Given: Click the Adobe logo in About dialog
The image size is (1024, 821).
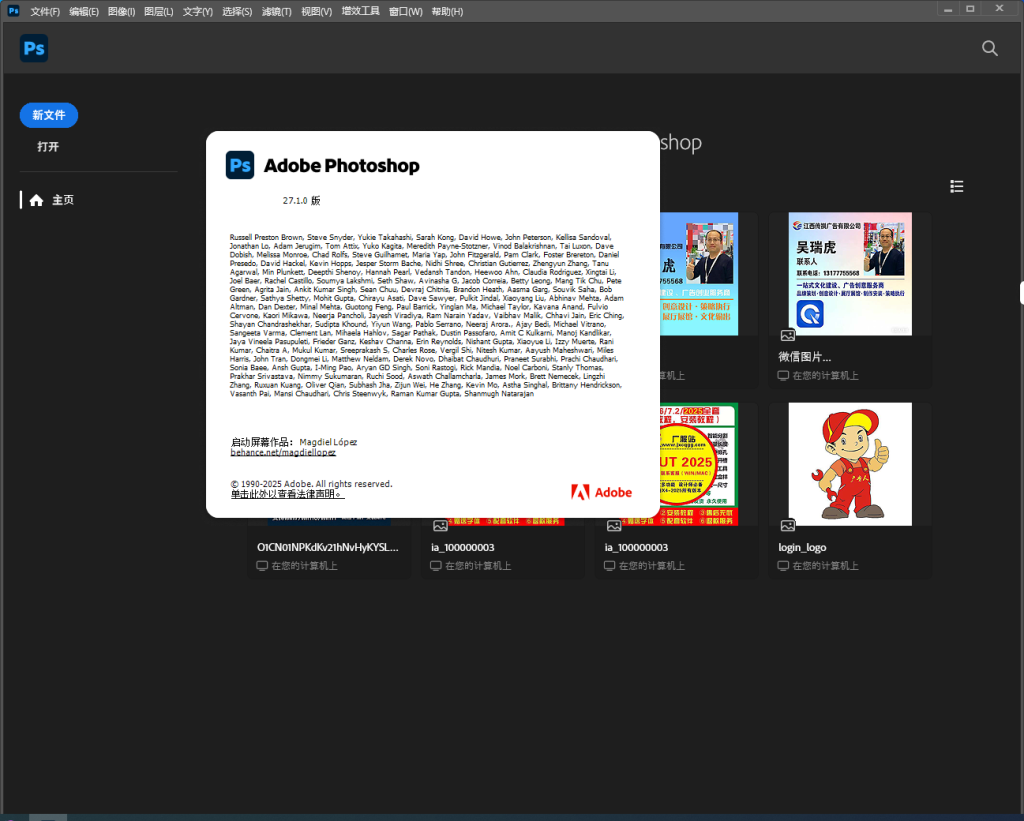Looking at the screenshot, I should pyautogui.click(x=601, y=491).
